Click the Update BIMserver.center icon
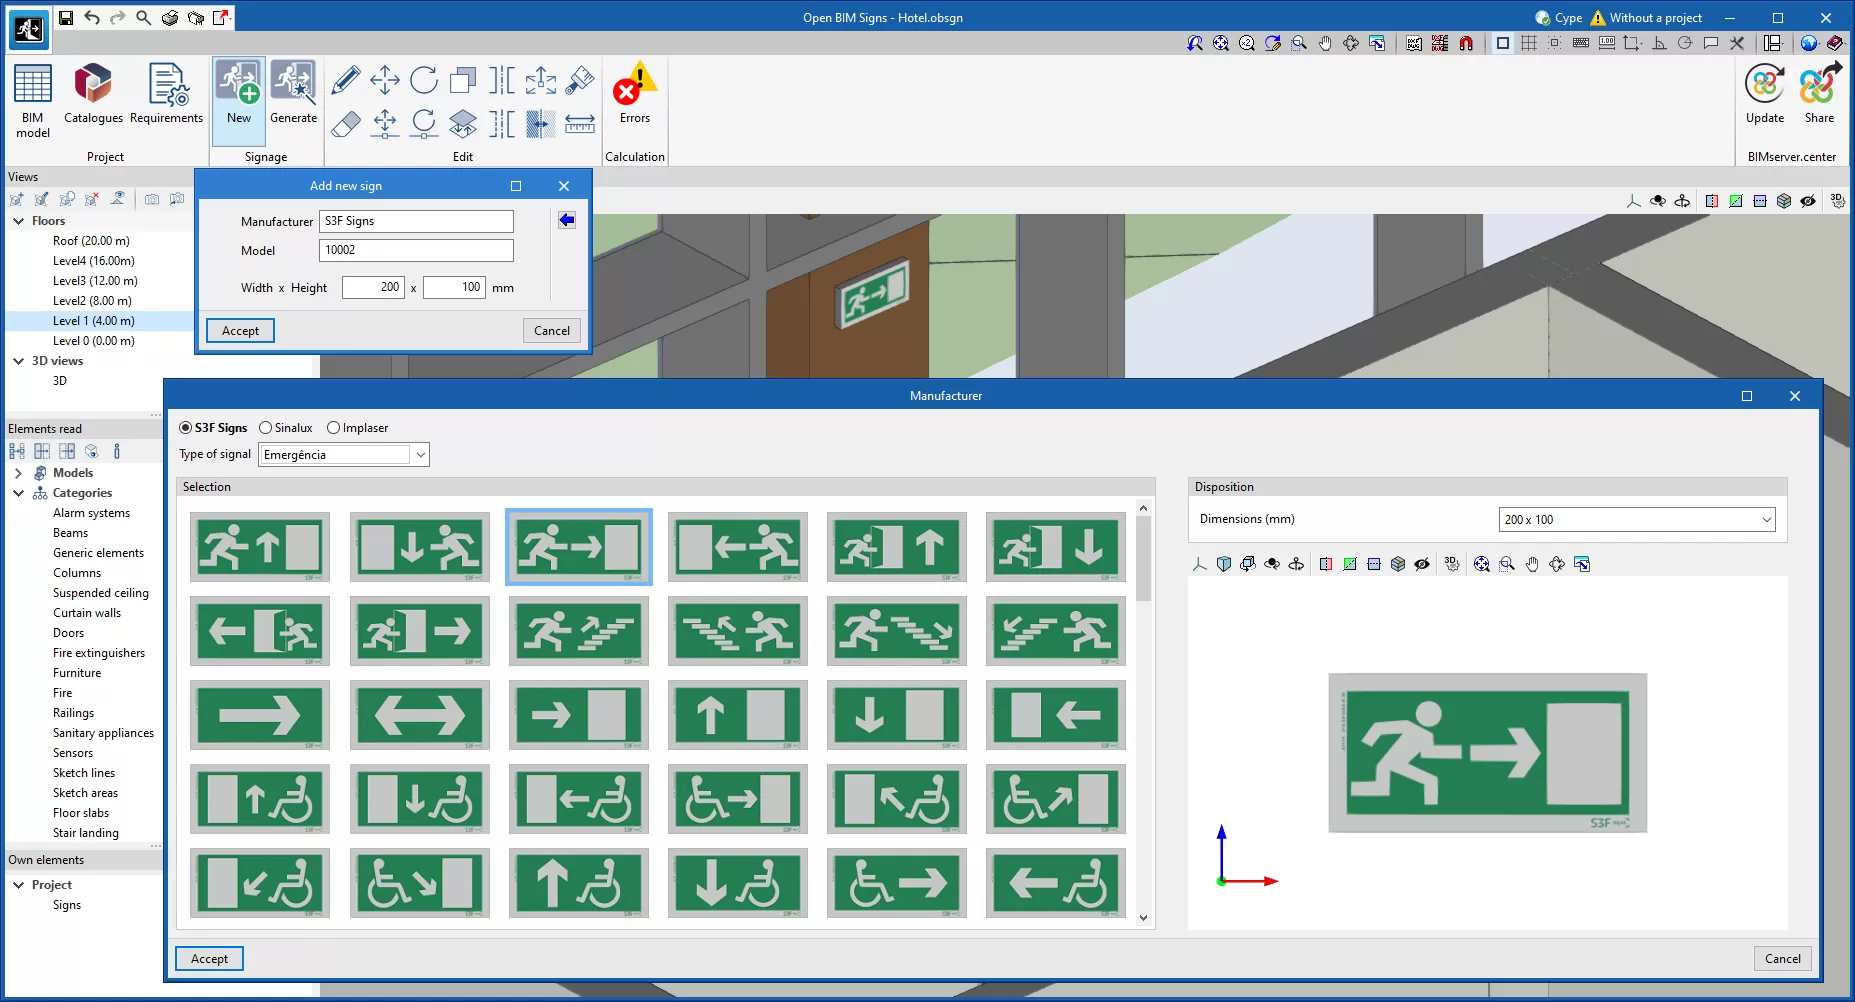 (x=1765, y=93)
